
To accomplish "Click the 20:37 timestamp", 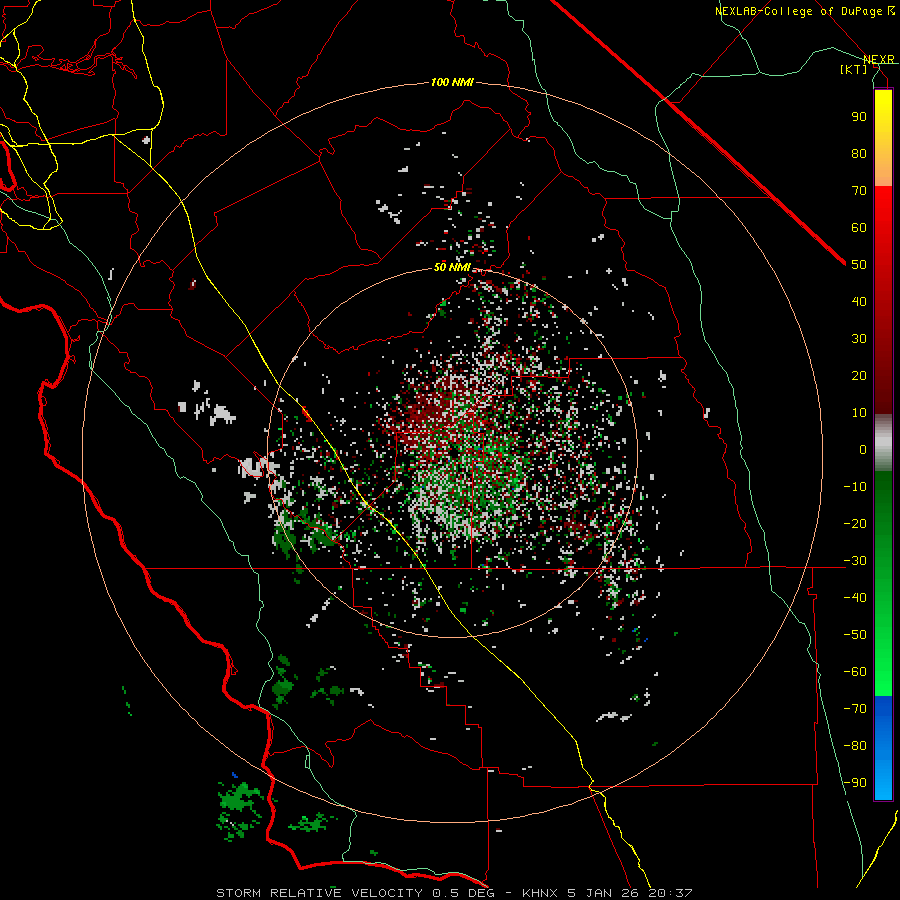I will [x=670, y=893].
